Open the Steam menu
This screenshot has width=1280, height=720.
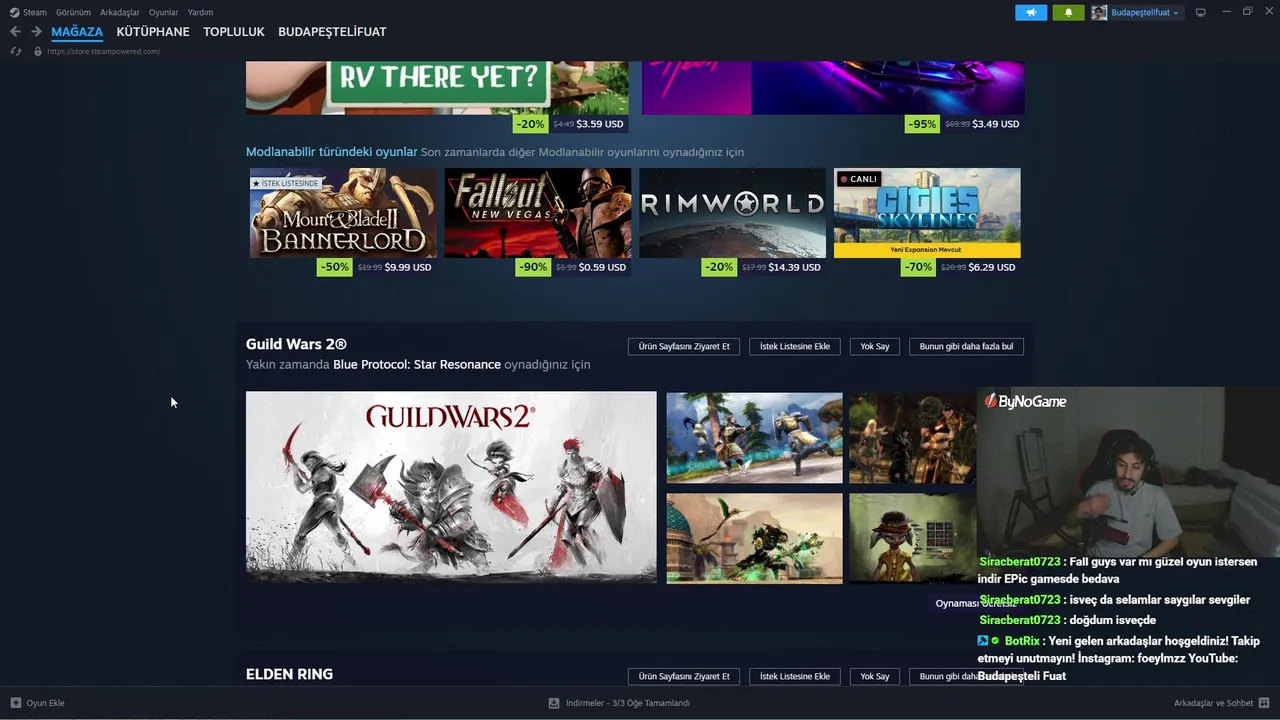pos(35,12)
